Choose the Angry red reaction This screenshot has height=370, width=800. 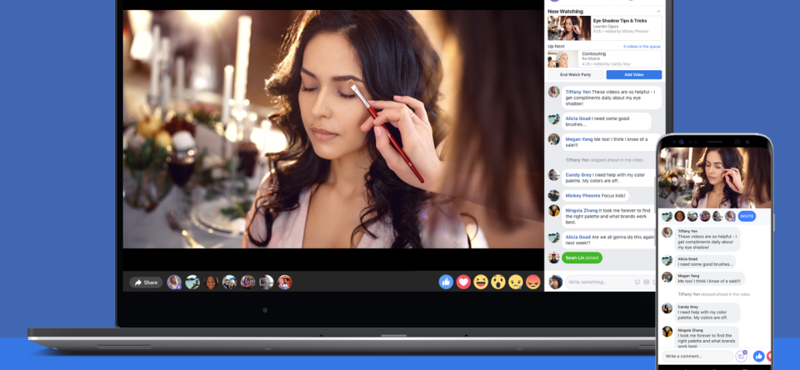[x=533, y=282]
